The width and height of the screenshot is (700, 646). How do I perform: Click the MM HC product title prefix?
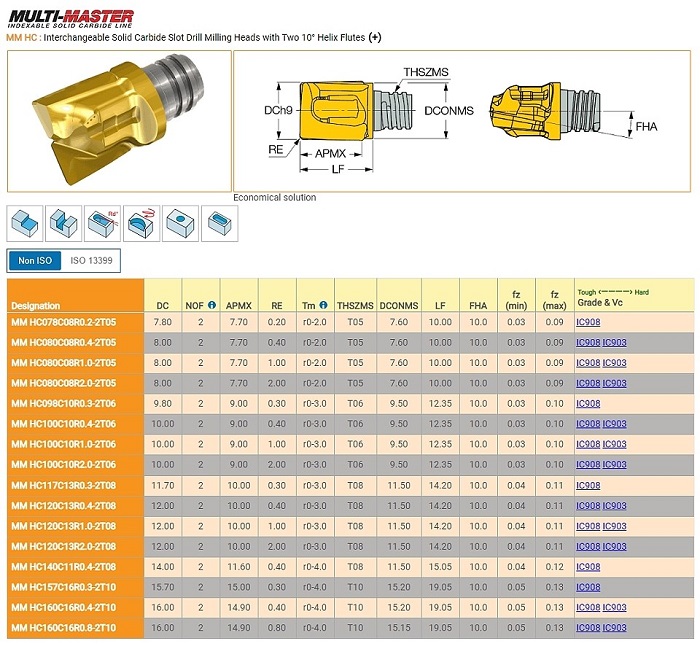(21, 38)
